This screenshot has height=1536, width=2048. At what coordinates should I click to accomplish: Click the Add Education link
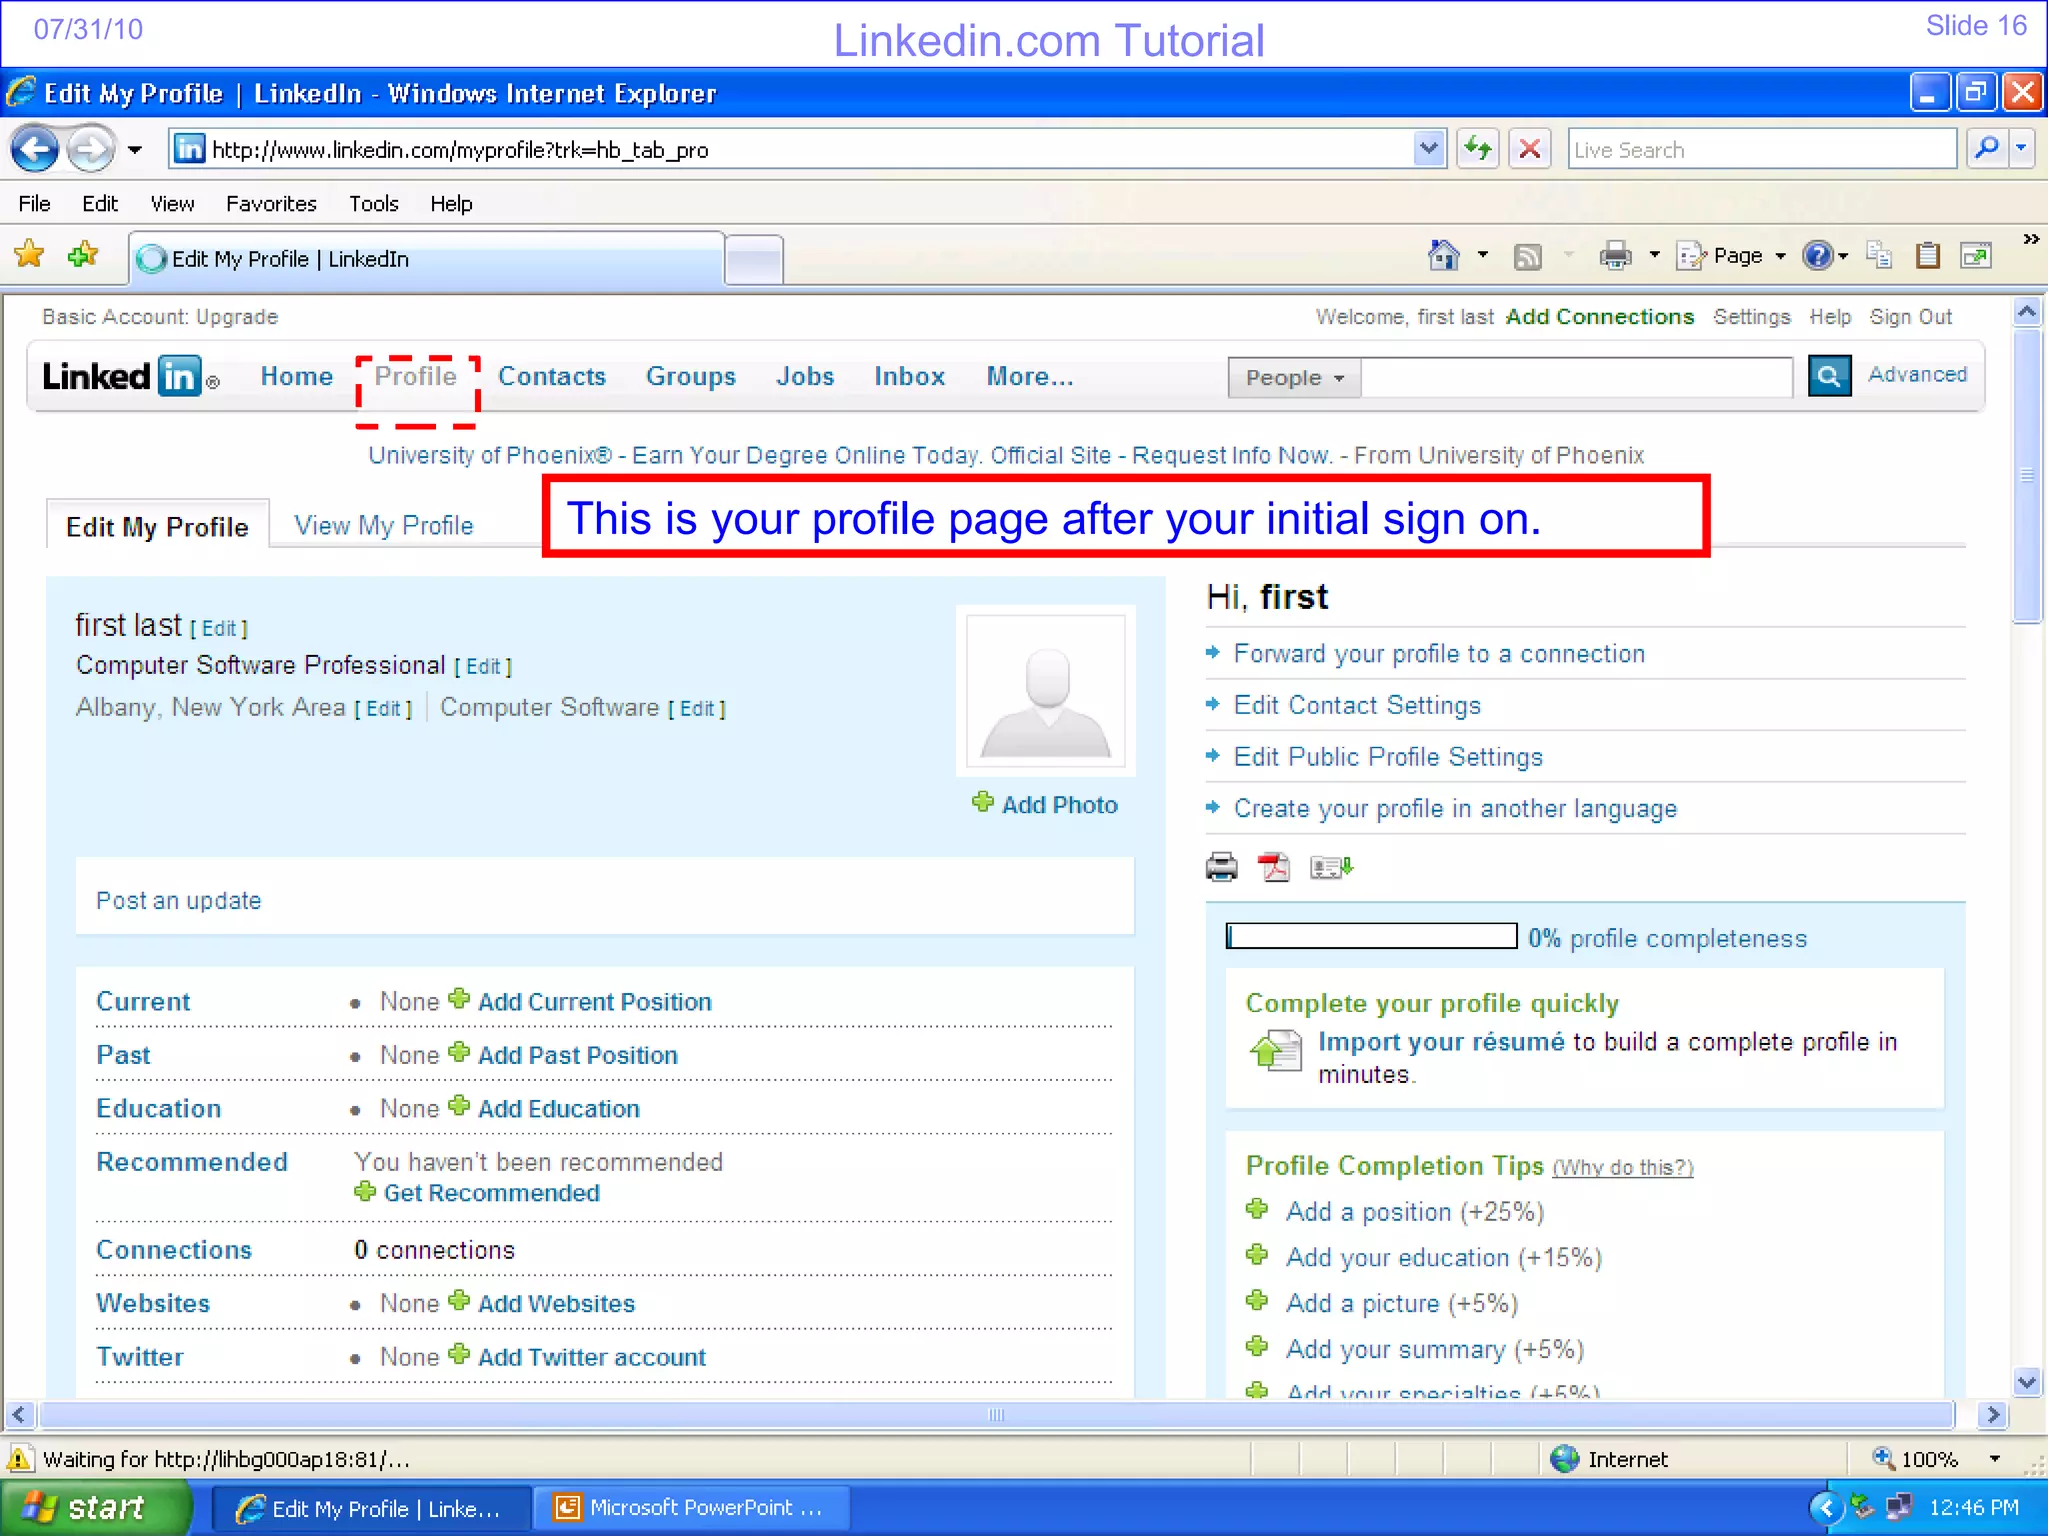[558, 1109]
